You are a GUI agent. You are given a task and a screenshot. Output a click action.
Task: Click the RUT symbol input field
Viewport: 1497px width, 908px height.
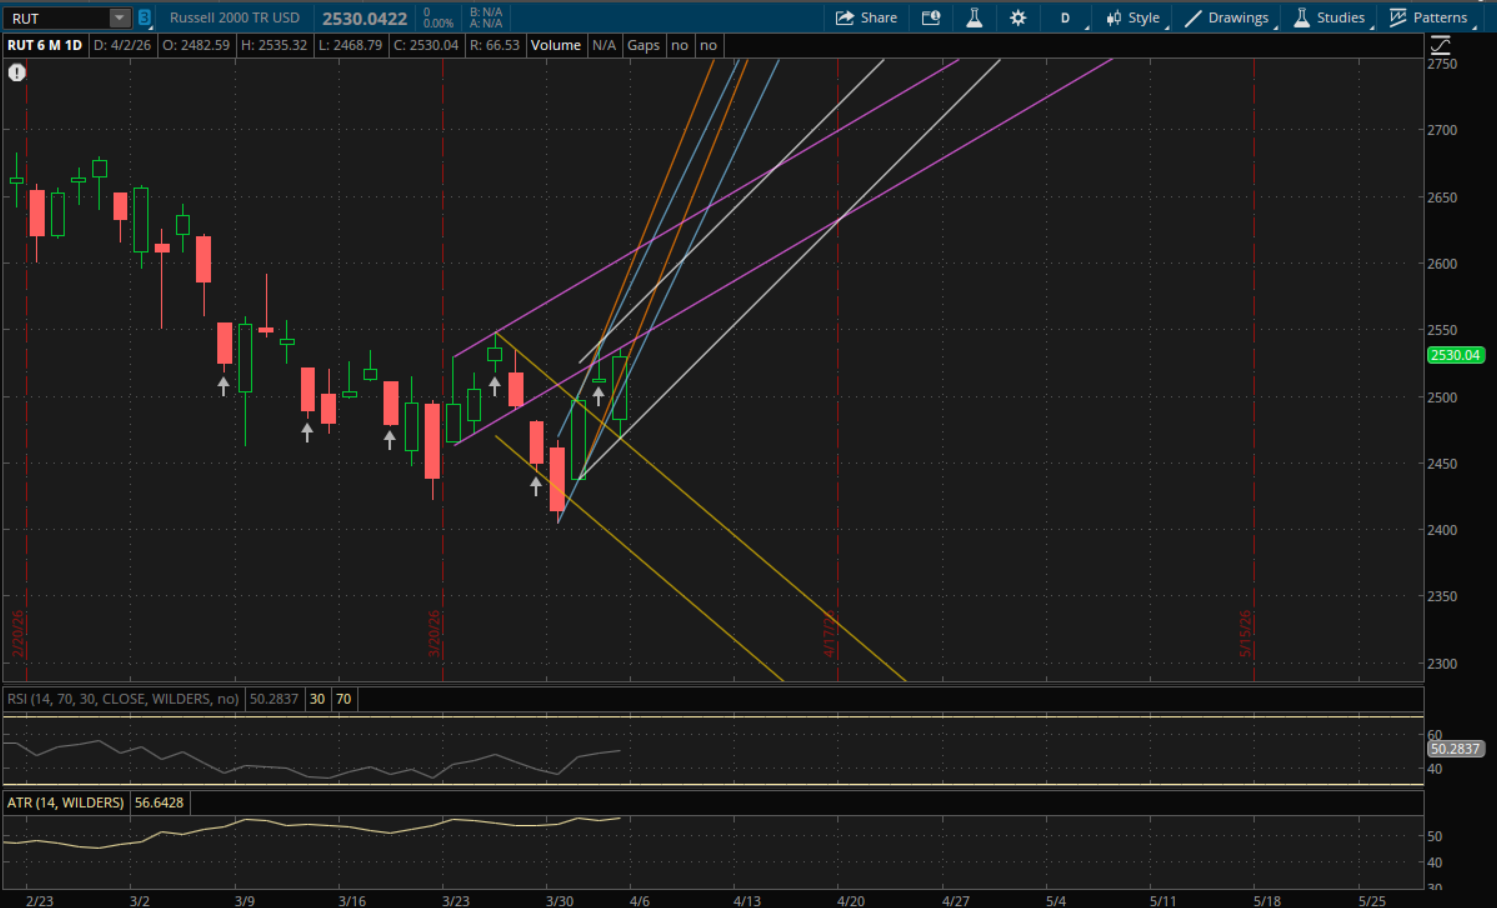pos(57,18)
